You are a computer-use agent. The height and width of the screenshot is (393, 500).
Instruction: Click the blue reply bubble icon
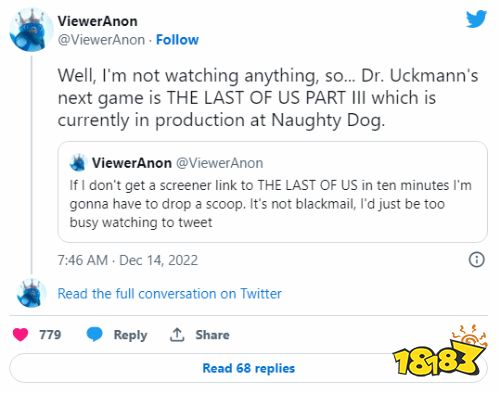click(94, 334)
